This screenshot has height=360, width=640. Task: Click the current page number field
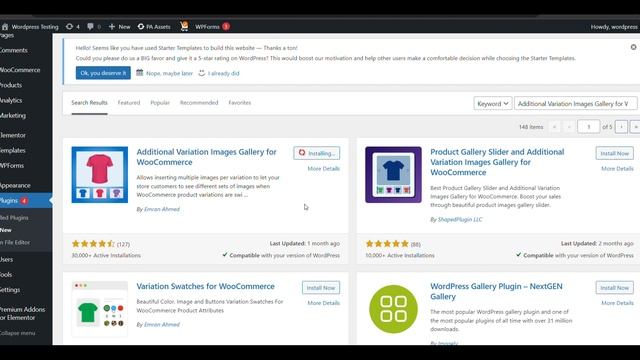pos(589,127)
